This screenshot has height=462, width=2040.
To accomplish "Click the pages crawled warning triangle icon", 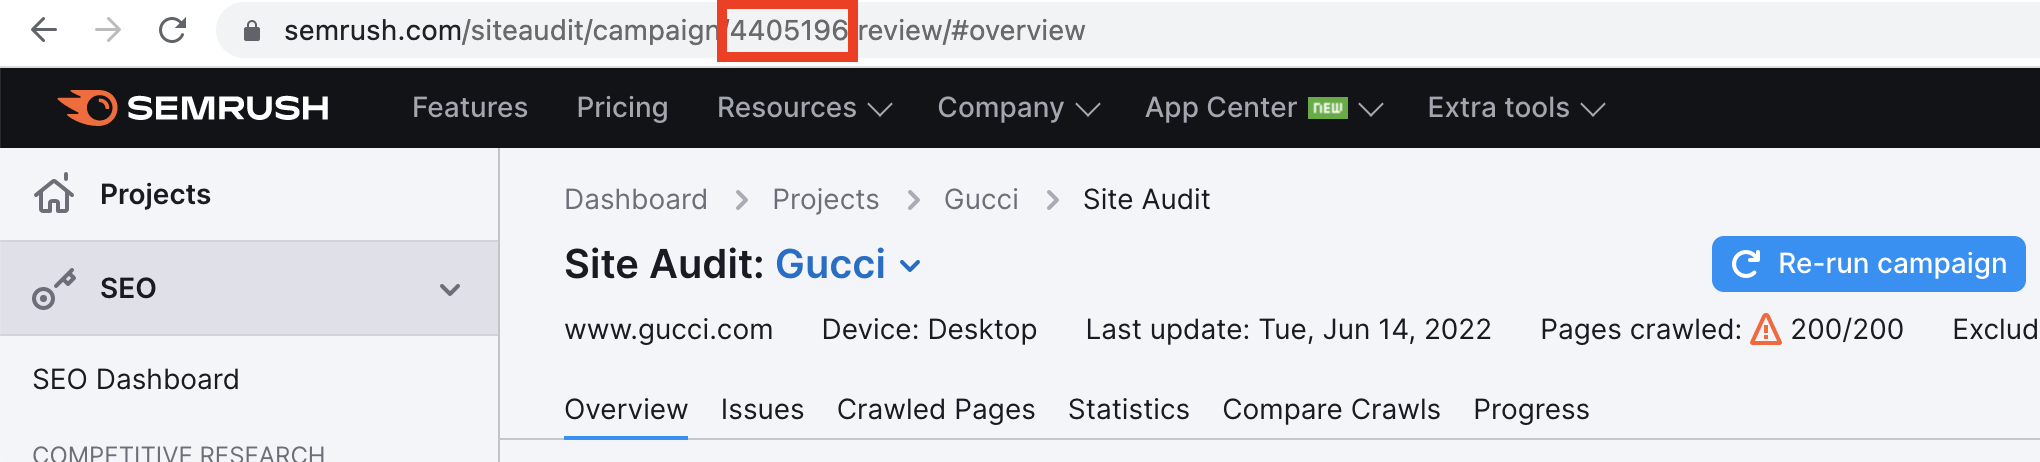I will (1766, 329).
